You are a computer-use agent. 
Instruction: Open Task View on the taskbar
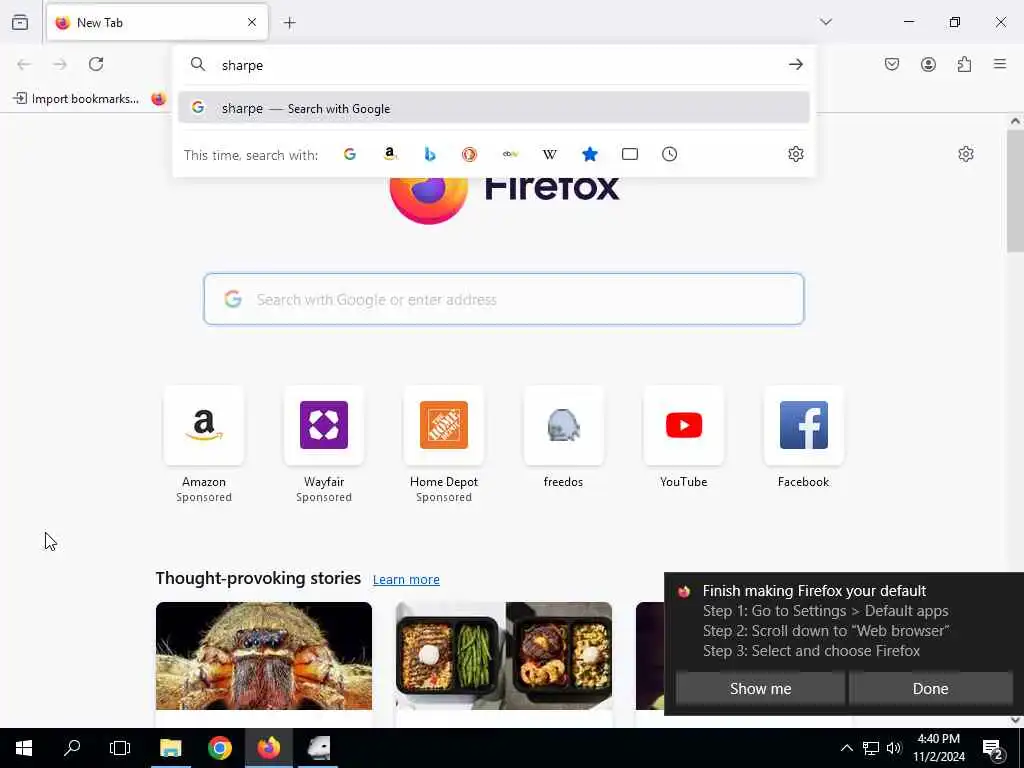tap(120, 748)
